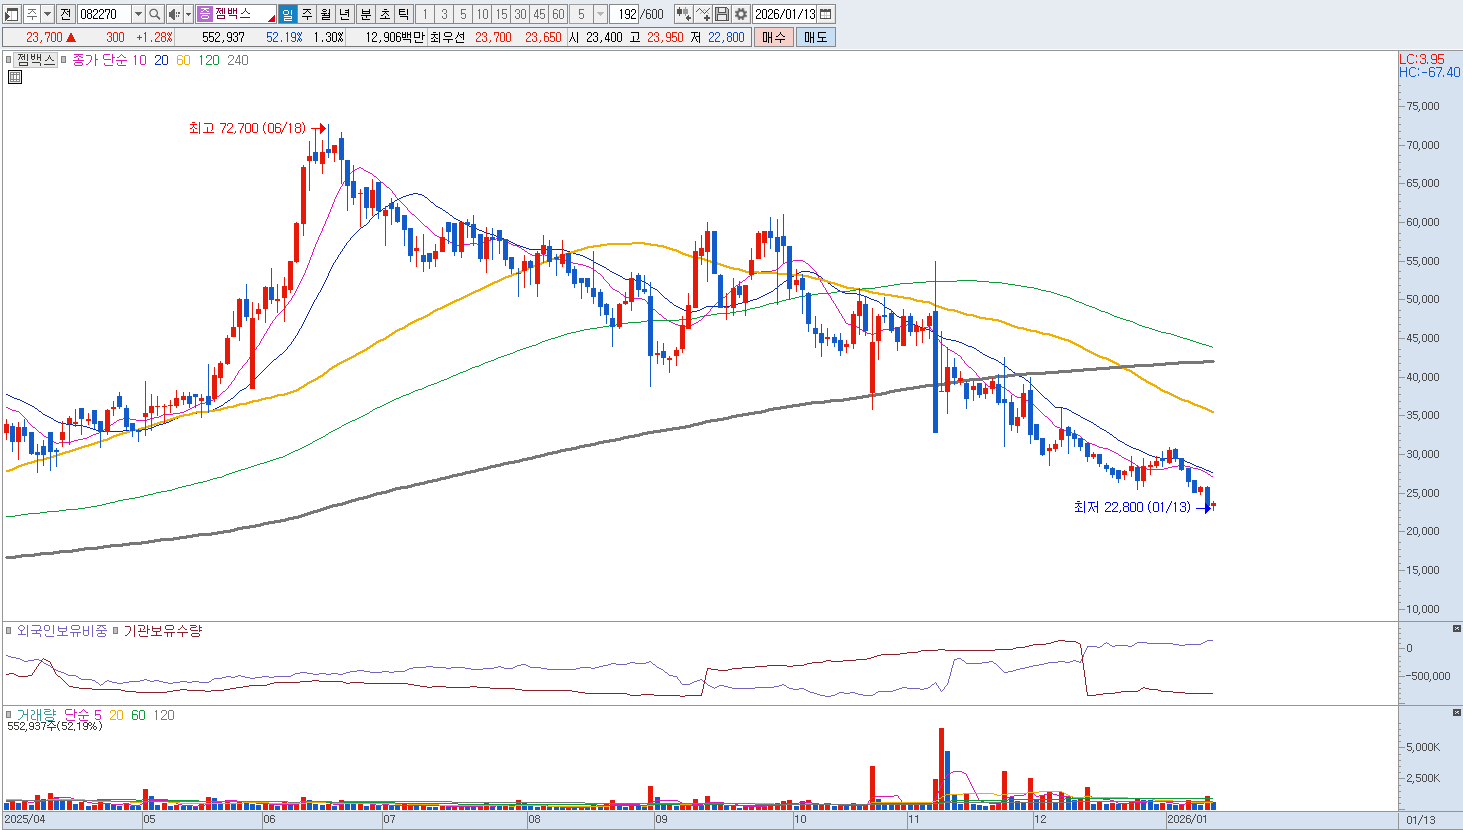Open the dropdown arrow beside the 주 button
Viewport: 1463px width, 830px height.
point(47,14)
